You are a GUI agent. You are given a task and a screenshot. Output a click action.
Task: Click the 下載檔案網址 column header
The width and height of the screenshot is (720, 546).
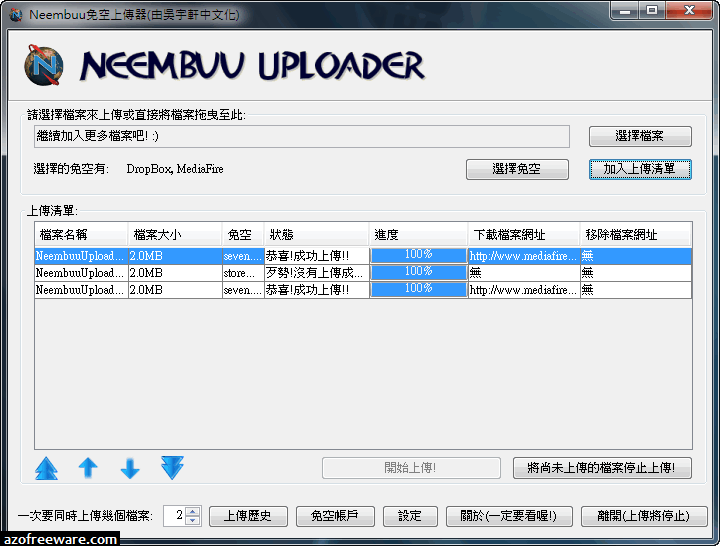[524, 235]
